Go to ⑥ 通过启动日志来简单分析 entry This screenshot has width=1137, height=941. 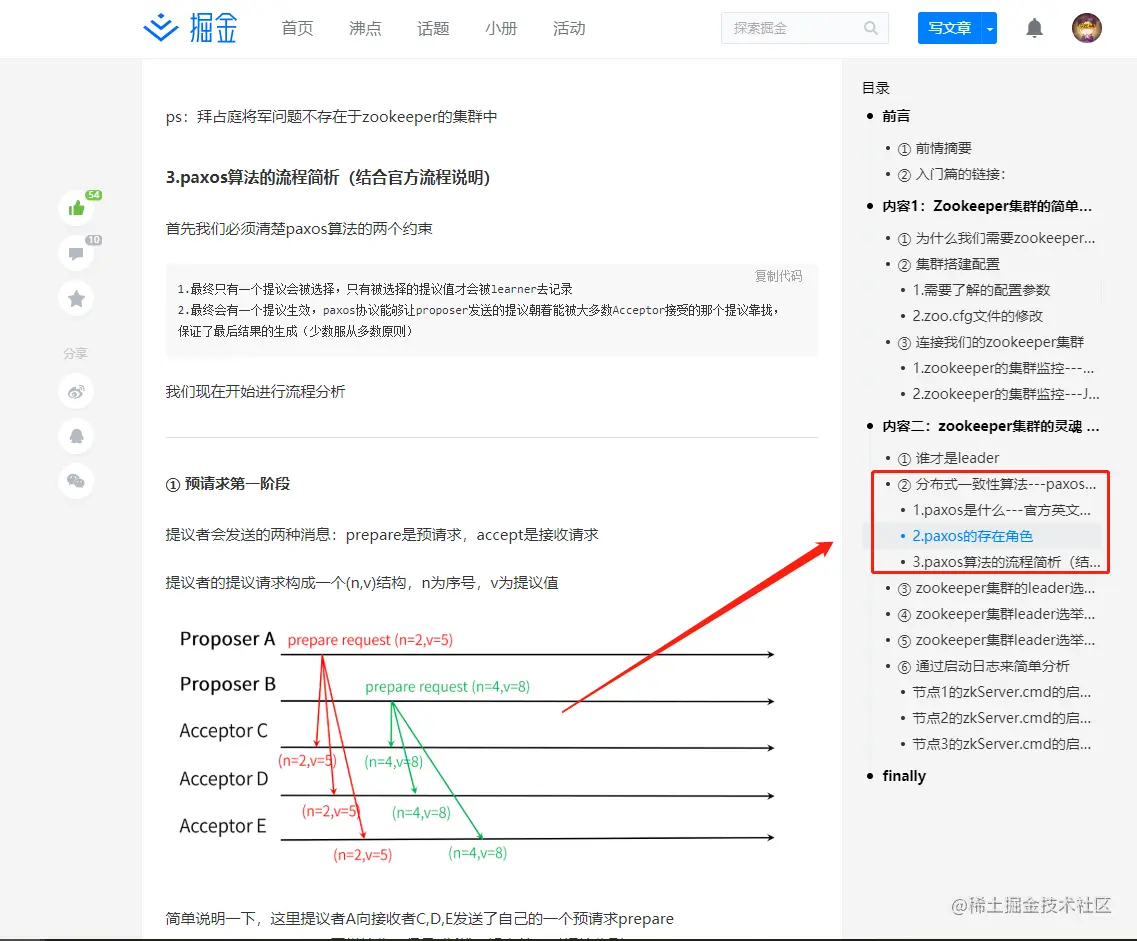click(x=983, y=666)
